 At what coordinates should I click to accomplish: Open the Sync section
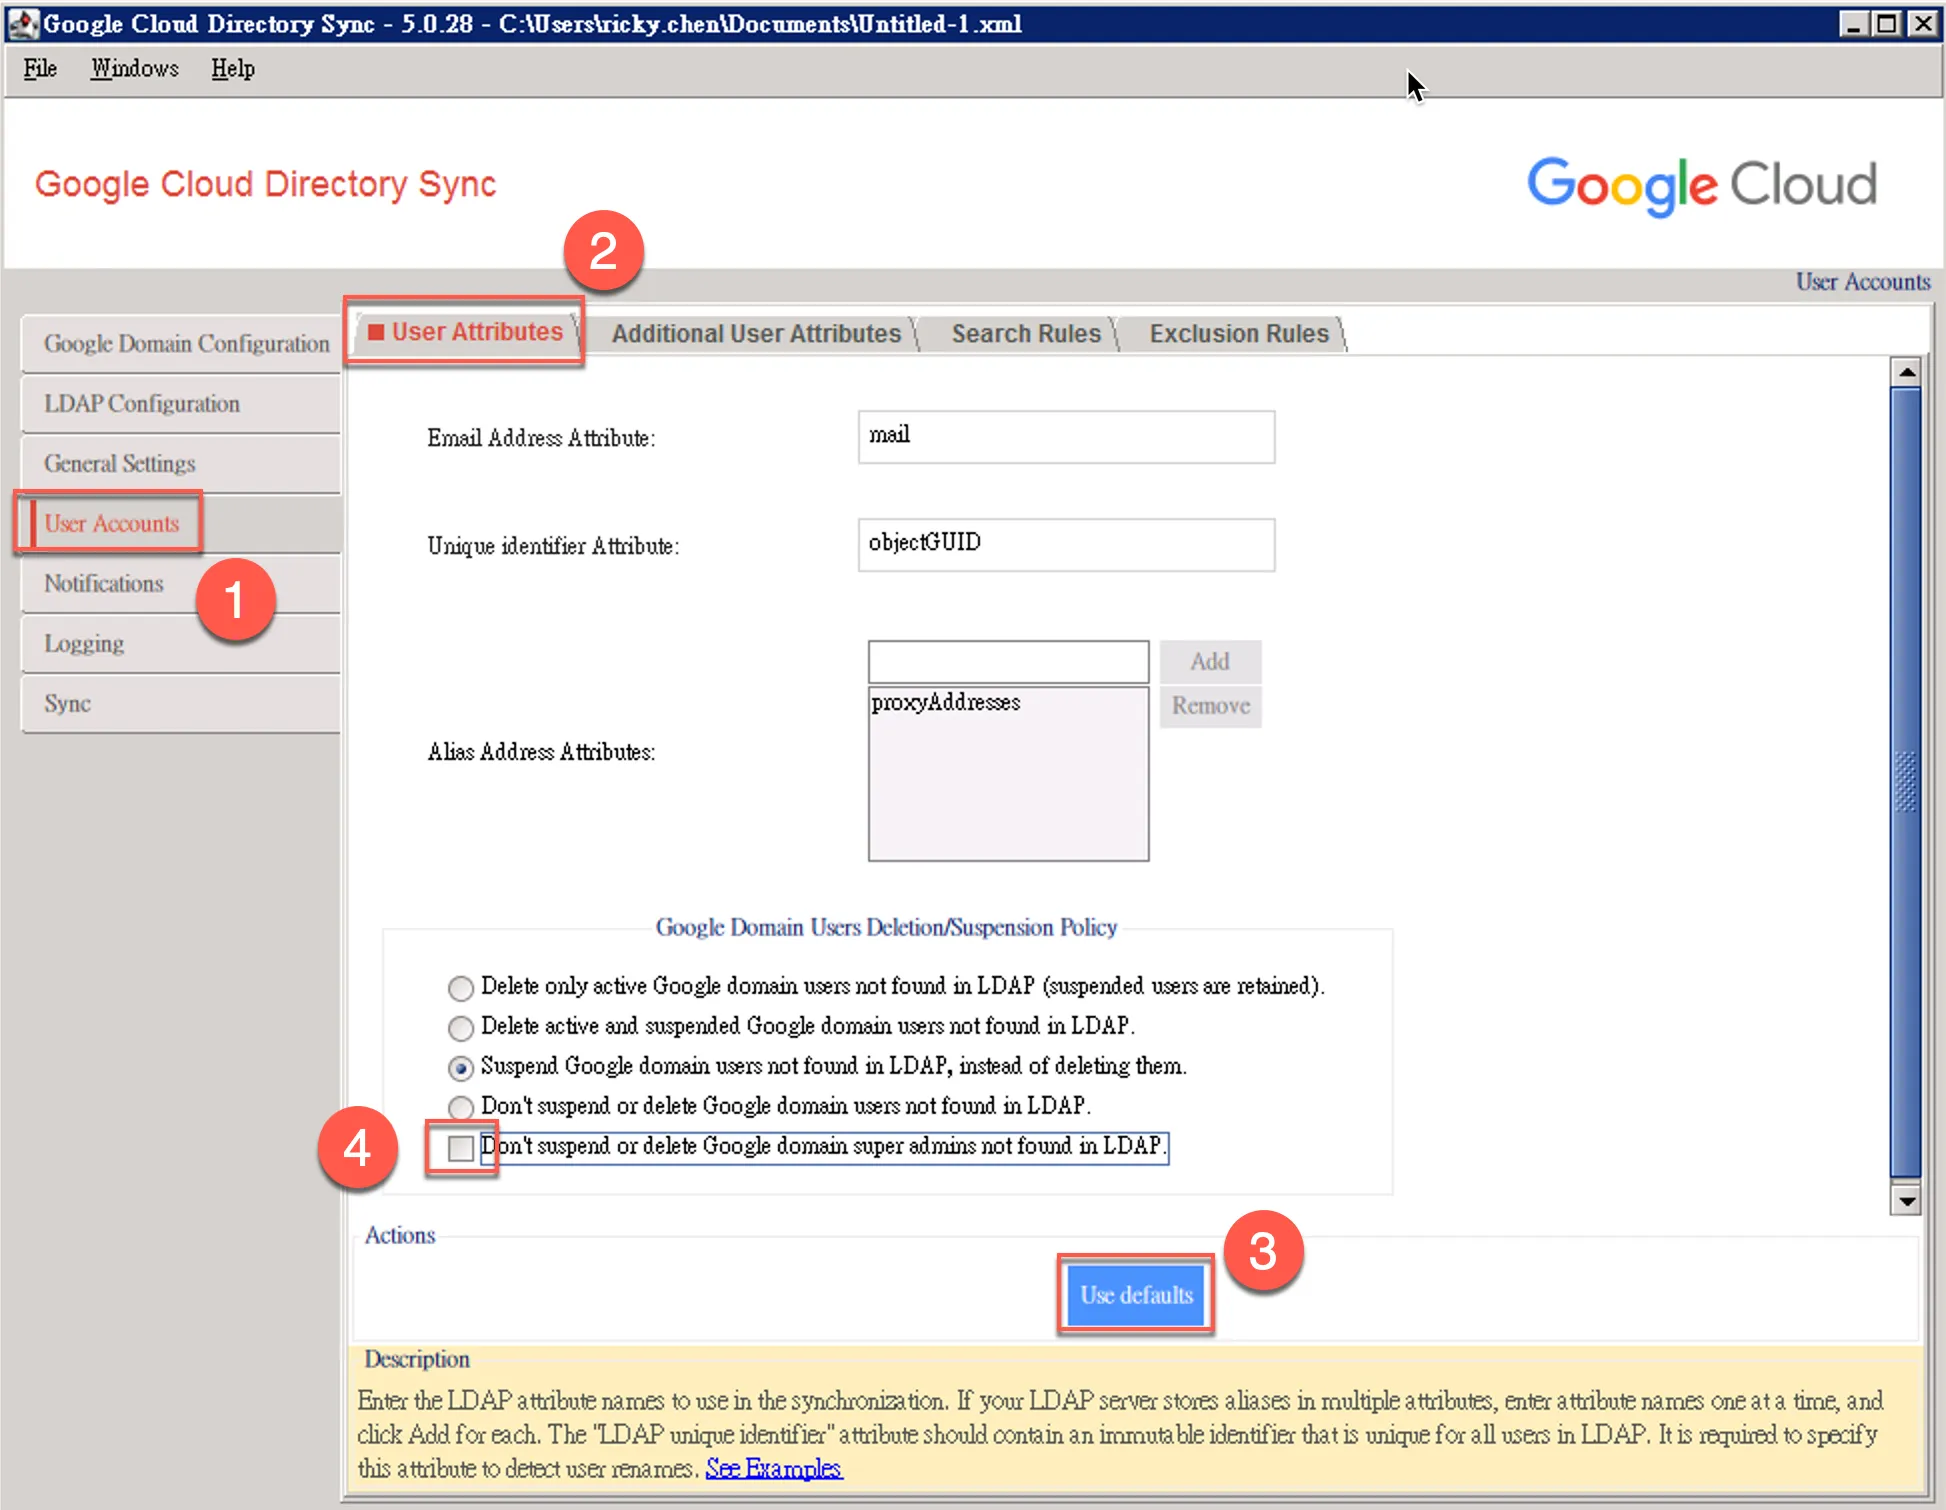[181, 704]
